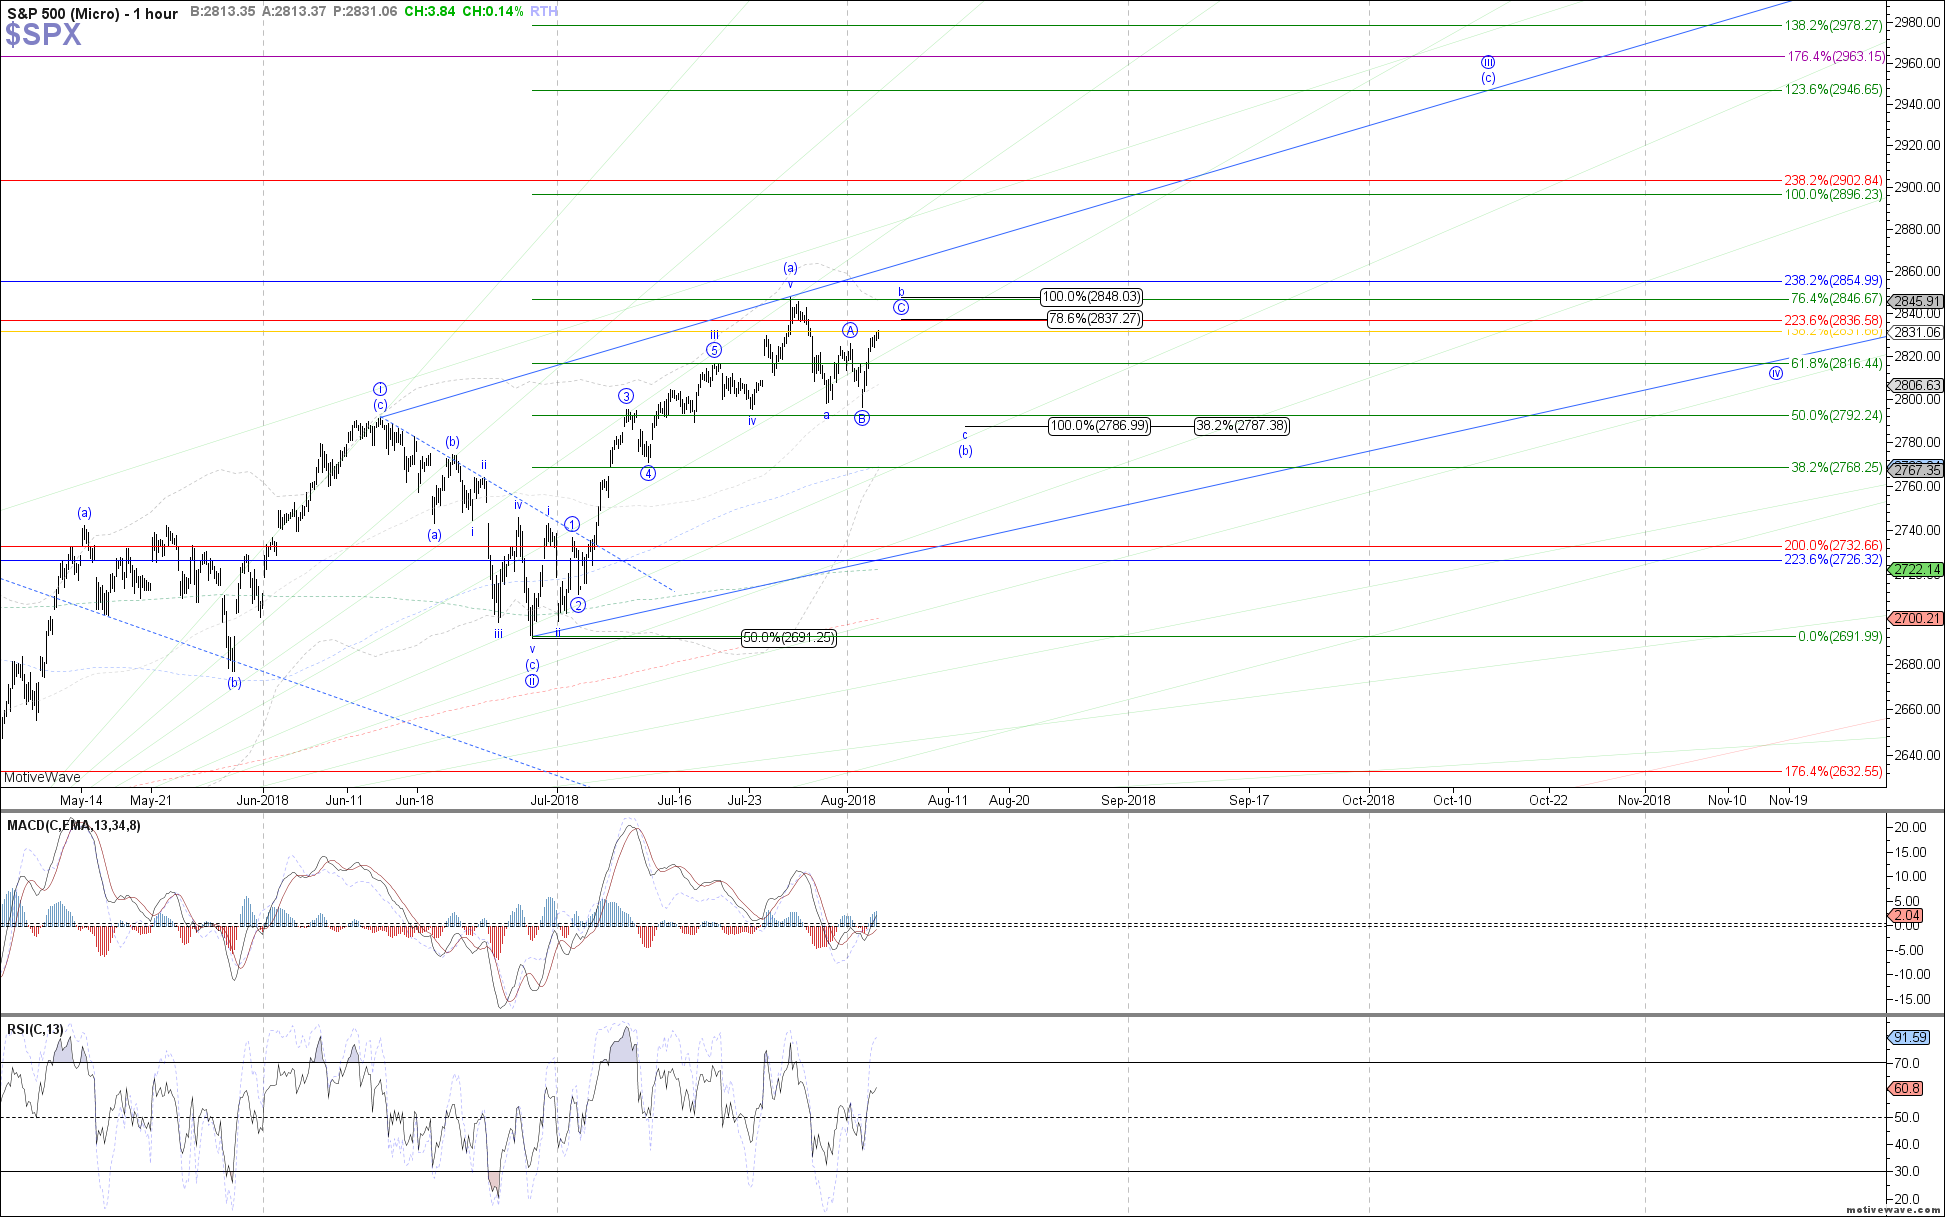Click the RTH session label in header
Viewport: 1945px width, 1217px height.
coord(544,11)
